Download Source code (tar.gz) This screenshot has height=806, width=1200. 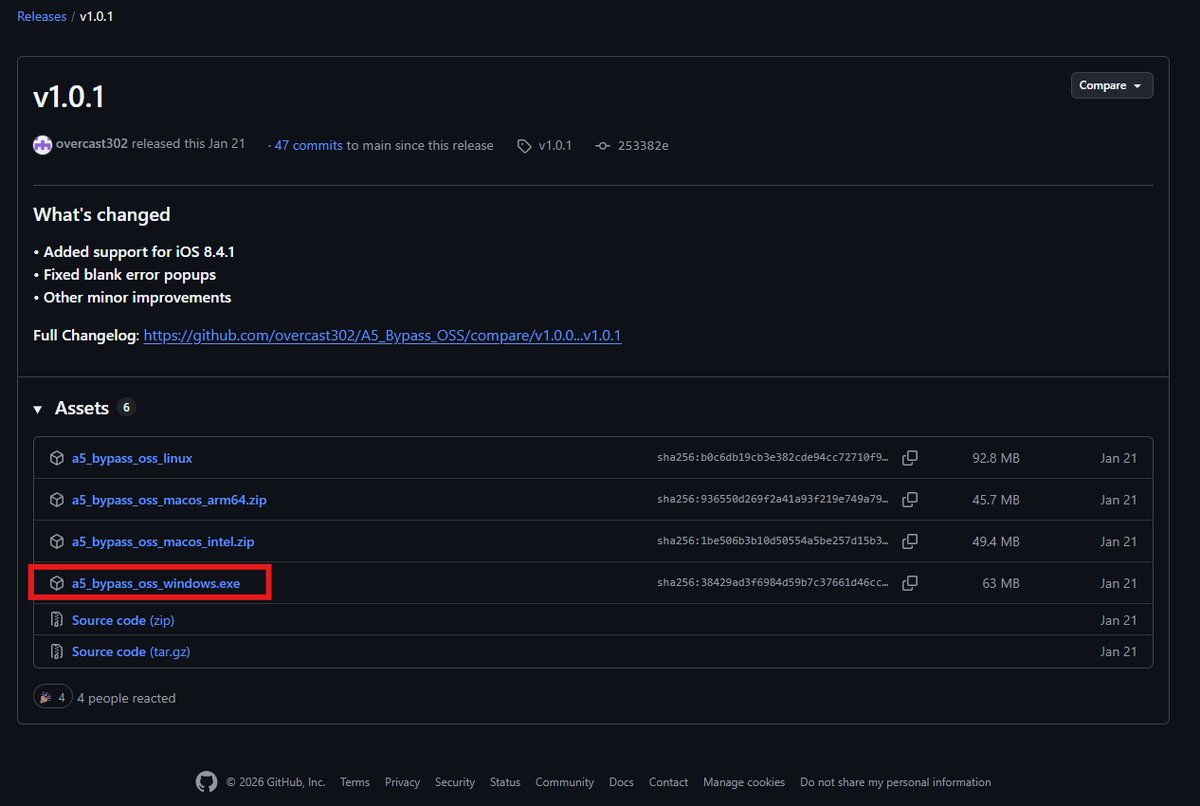[131, 651]
